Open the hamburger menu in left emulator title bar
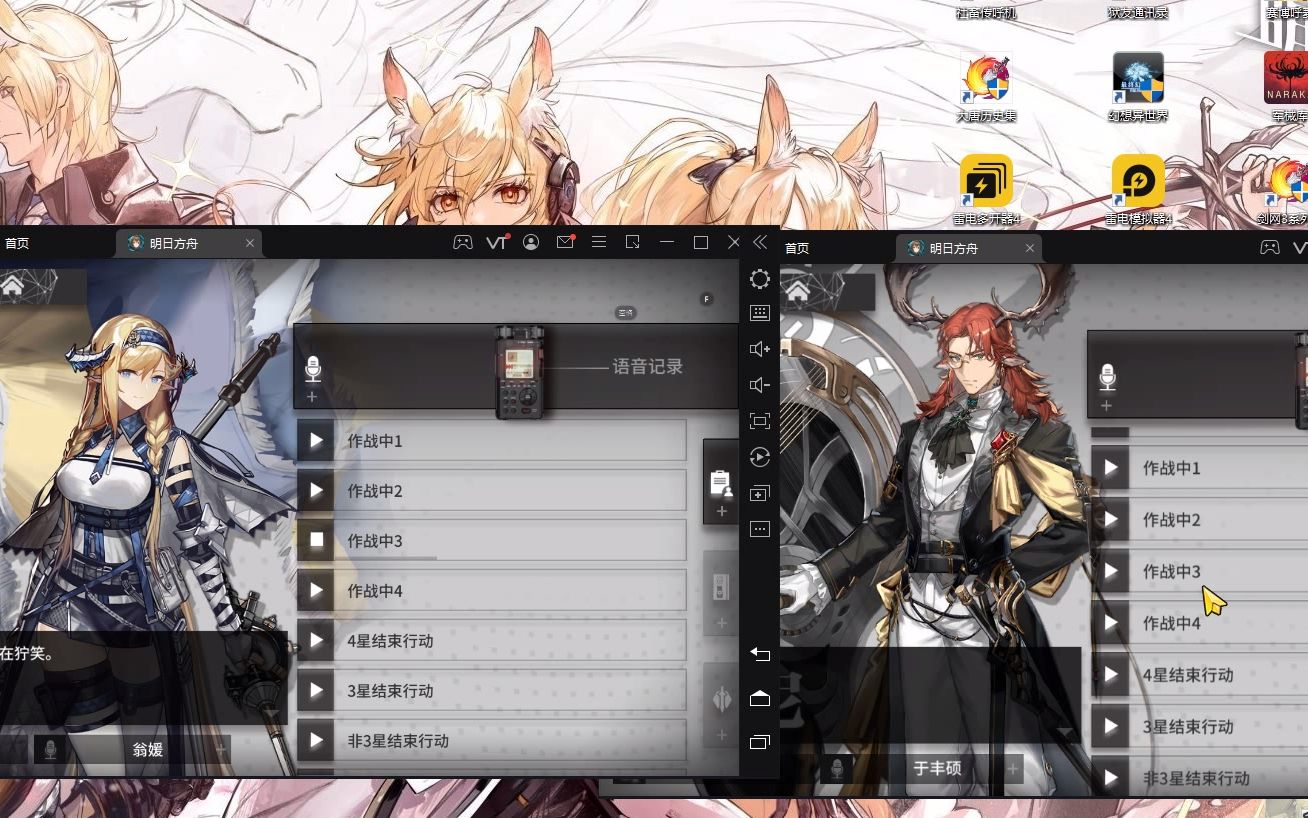The width and height of the screenshot is (1308, 818). [599, 242]
